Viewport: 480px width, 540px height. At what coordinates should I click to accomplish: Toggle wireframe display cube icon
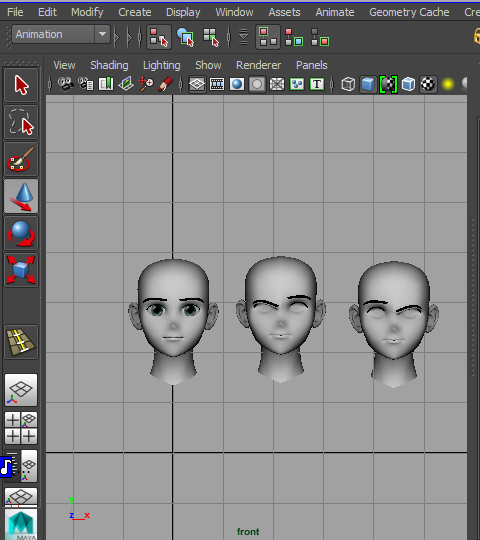(x=348, y=84)
